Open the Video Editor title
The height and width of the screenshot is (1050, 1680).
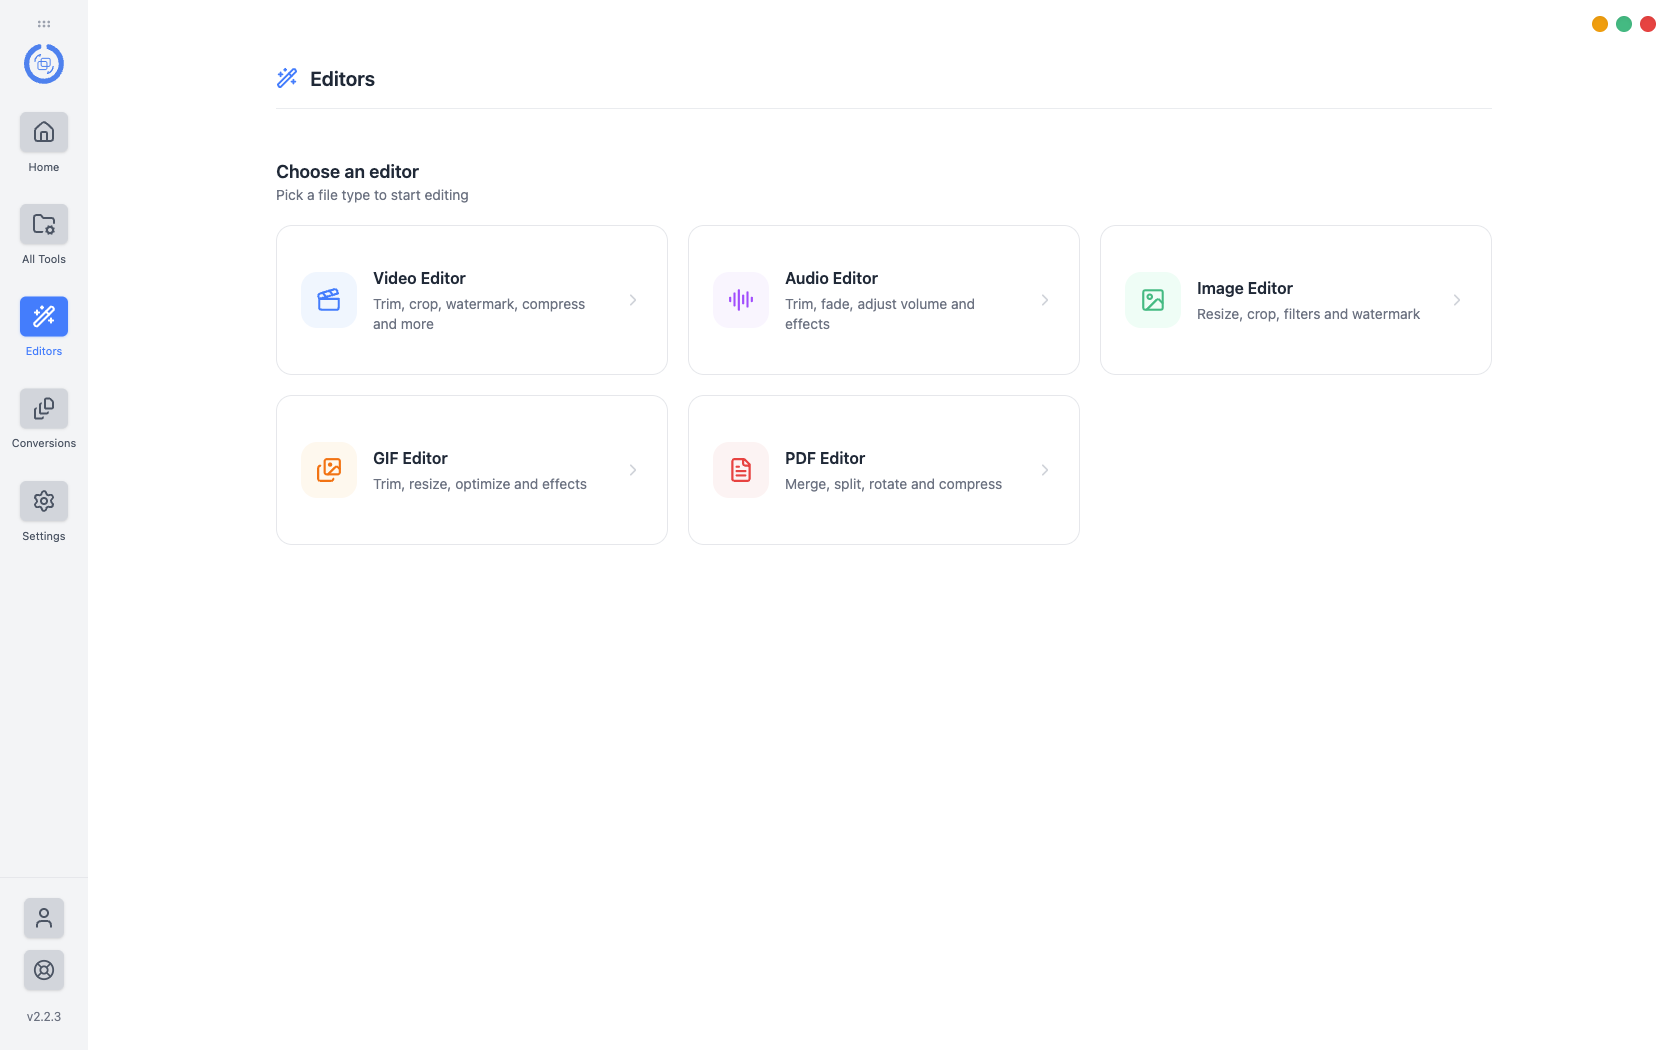tap(419, 278)
